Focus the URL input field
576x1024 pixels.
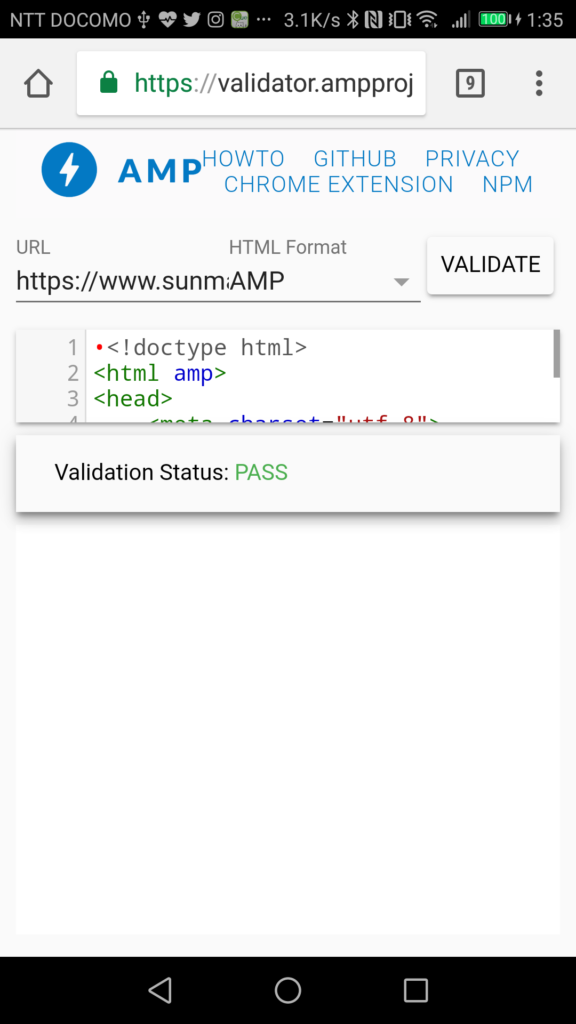tap(122, 281)
